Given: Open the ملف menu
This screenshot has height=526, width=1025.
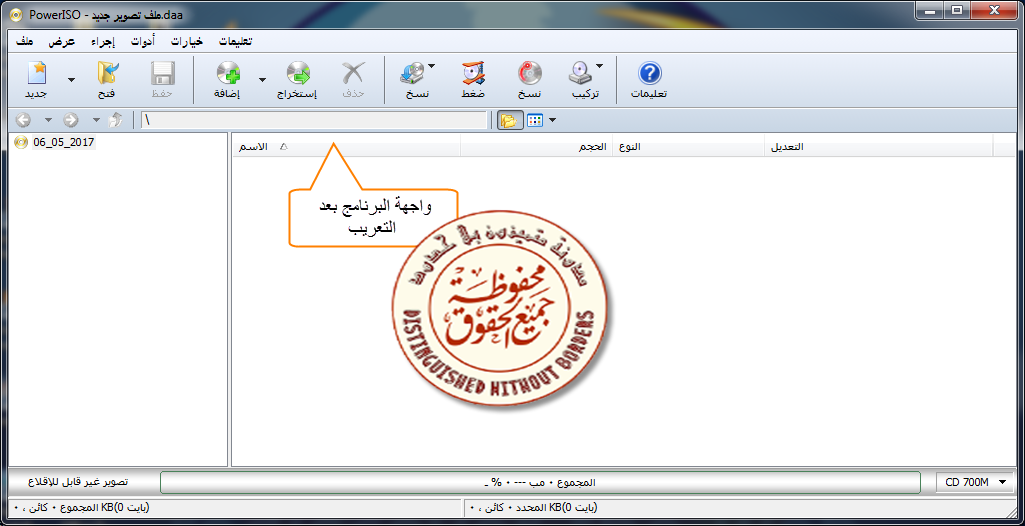Looking at the screenshot, I should 25,42.
